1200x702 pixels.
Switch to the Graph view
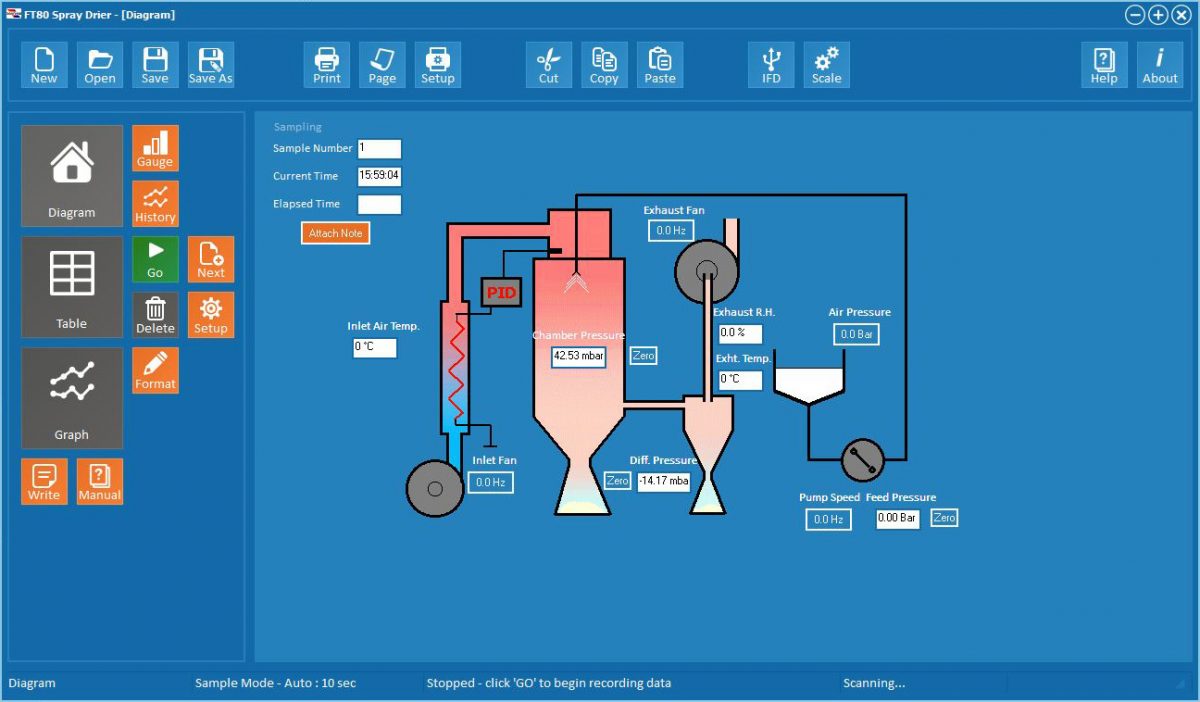[x=72, y=398]
